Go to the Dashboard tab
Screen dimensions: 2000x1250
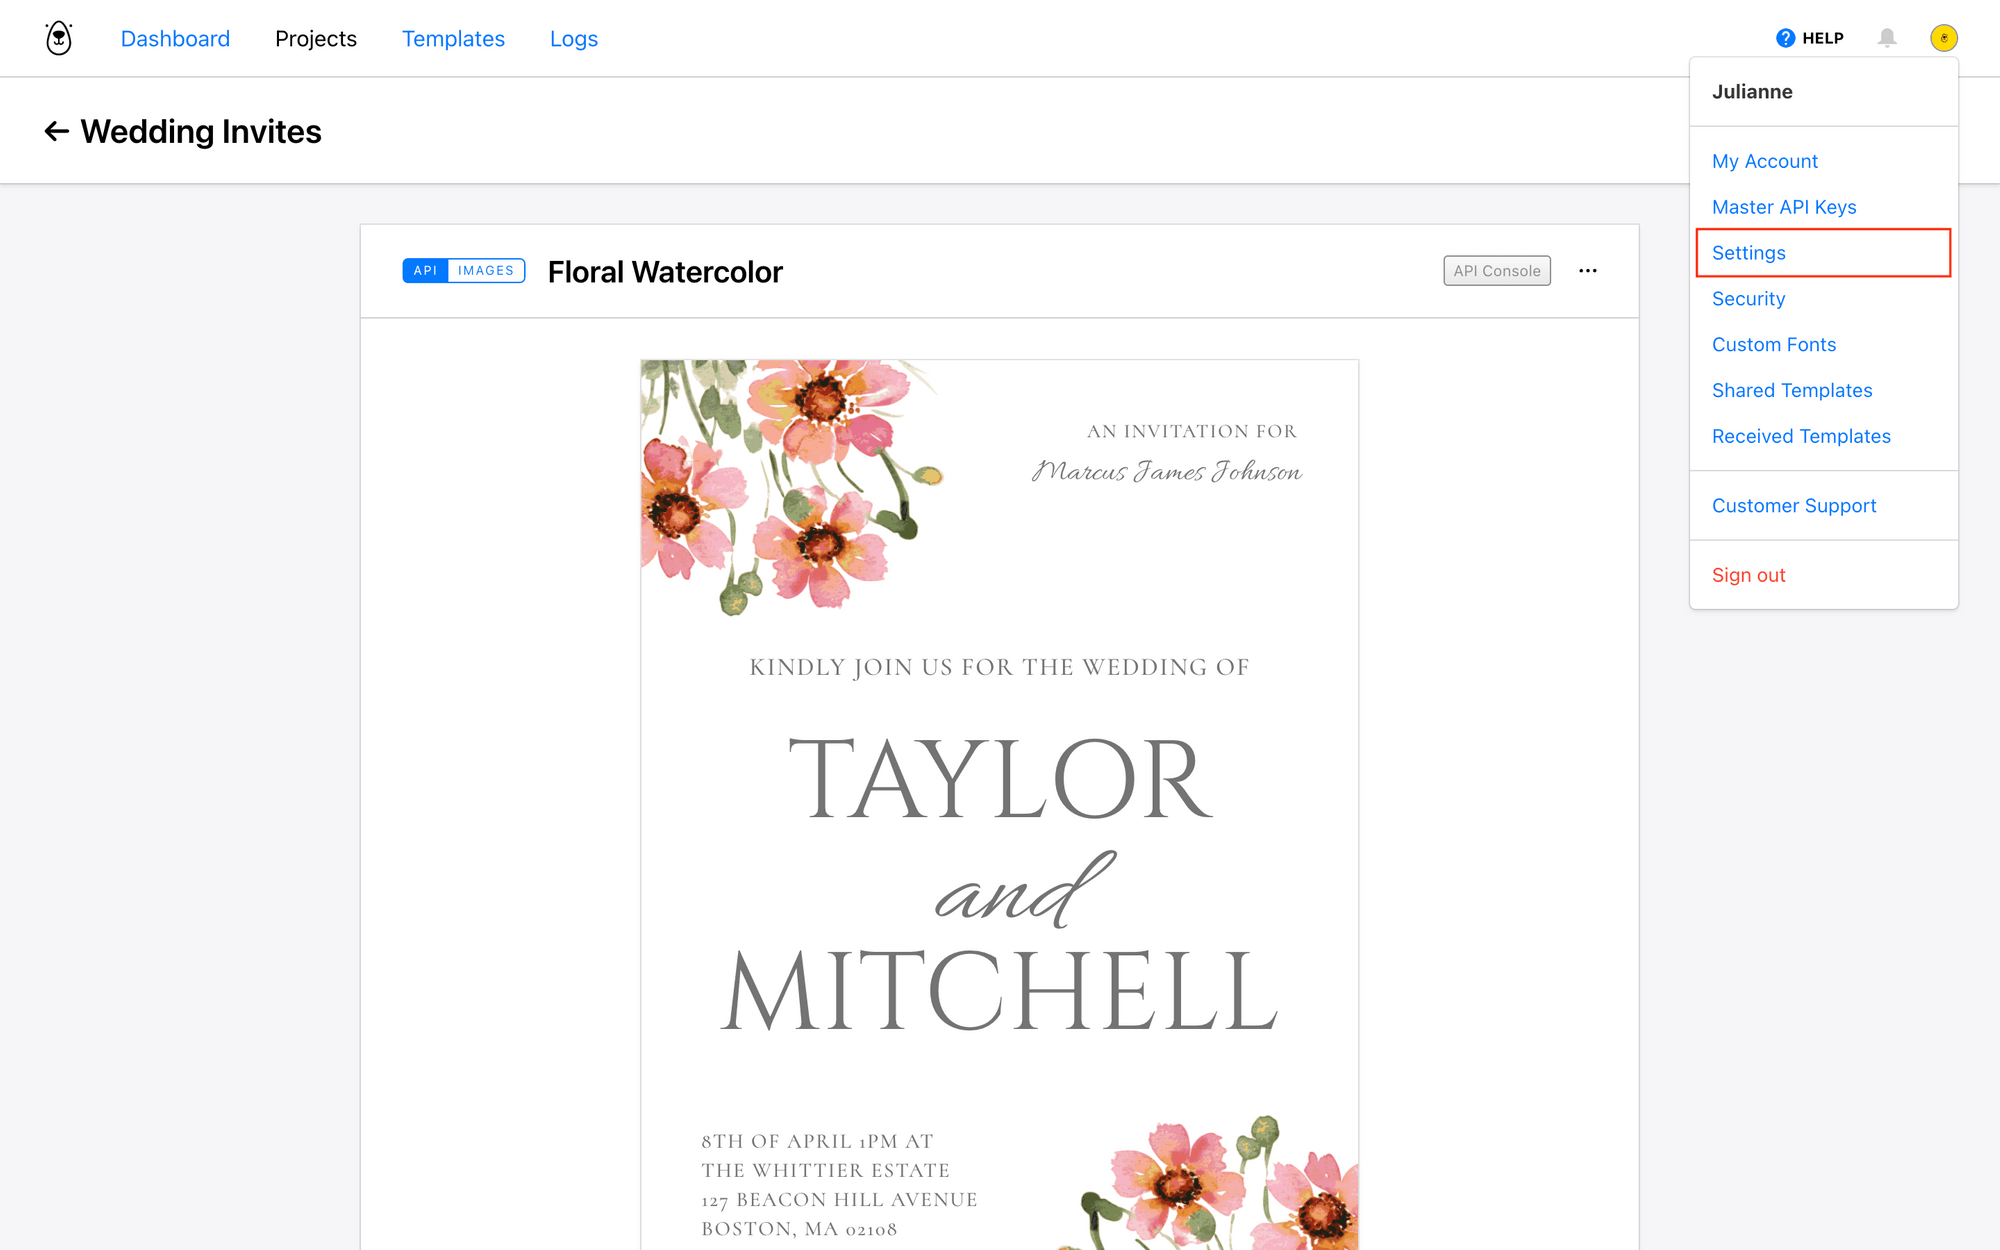coord(175,38)
